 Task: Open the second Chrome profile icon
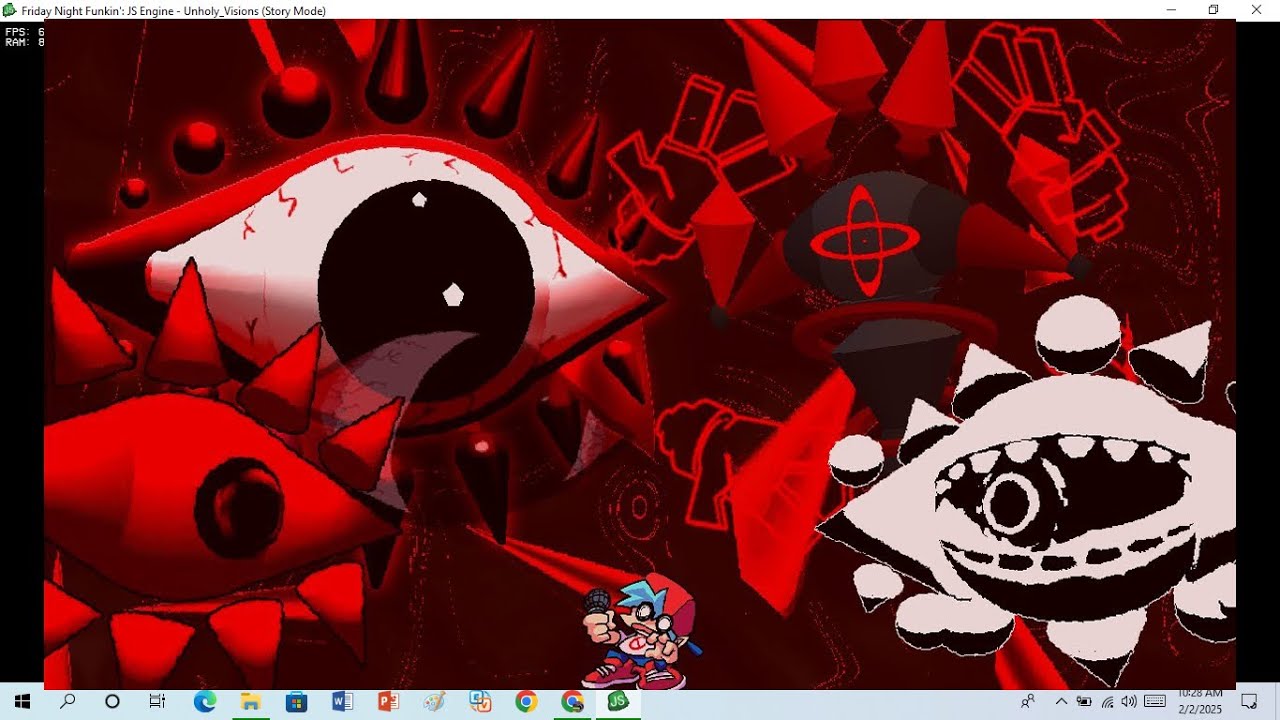click(x=572, y=702)
